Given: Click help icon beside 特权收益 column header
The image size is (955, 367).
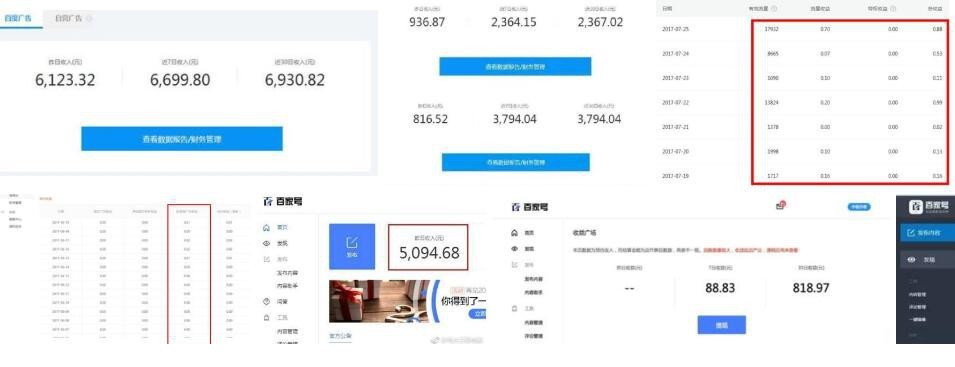Looking at the screenshot, I should point(893,9).
